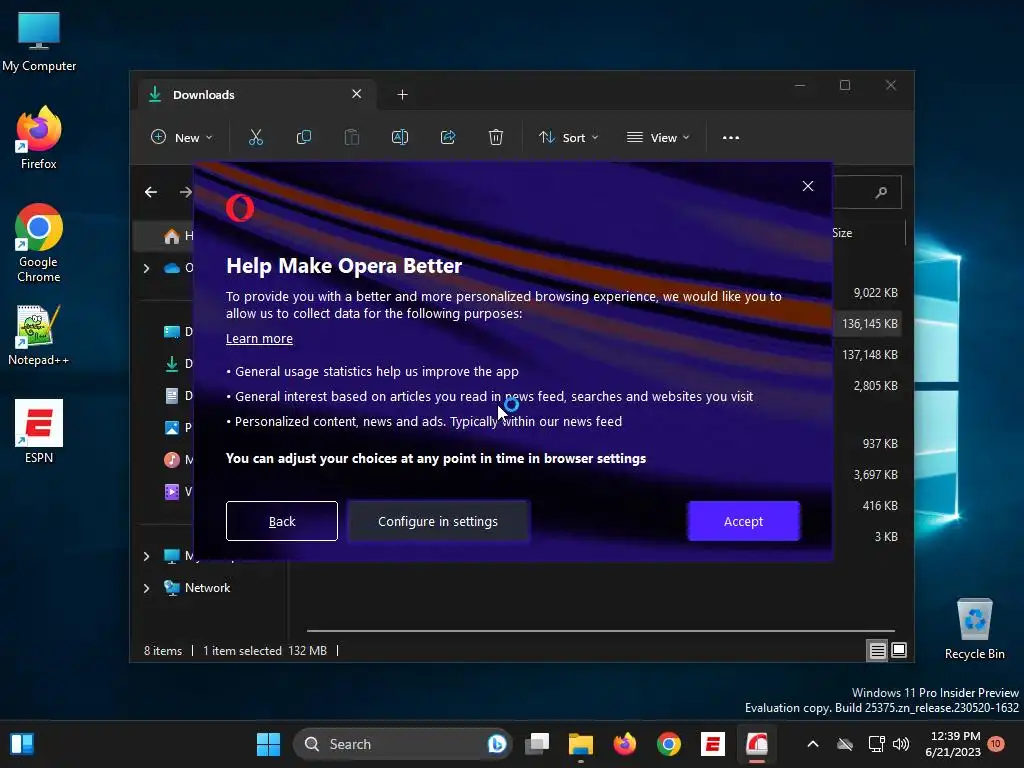The width and height of the screenshot is (1024, 768).
Task: Click the Delete trash icon in File Explorer
Action: 496,137
